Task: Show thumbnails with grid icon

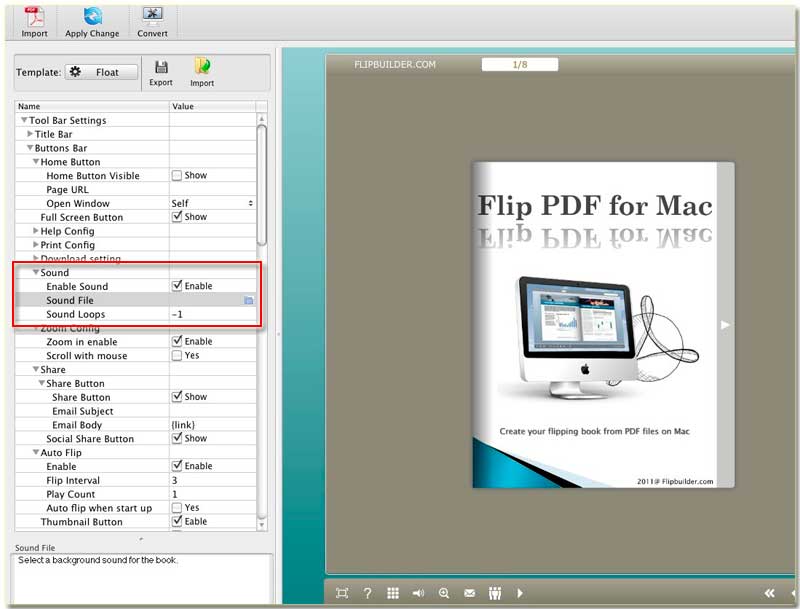Action: coord(393,593)
